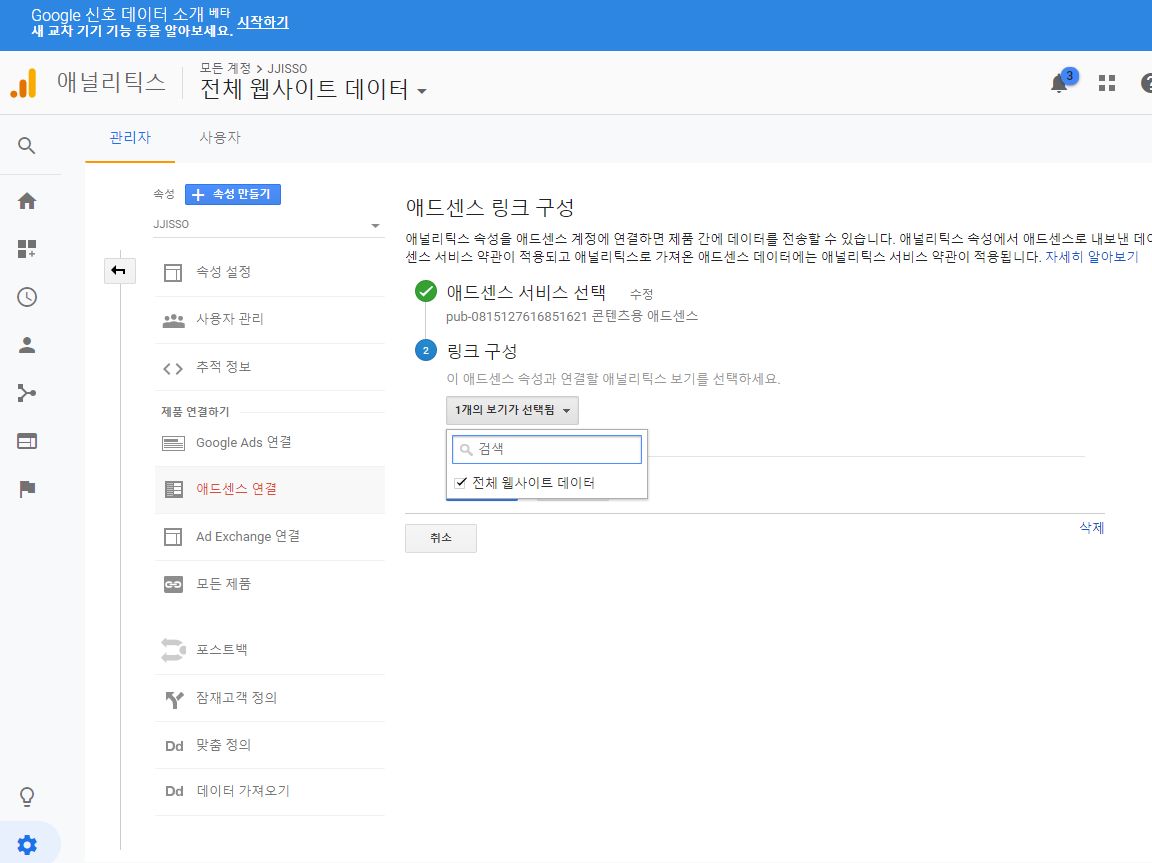Select 애드센스 연결 menu item
The height and width of the screenshot is (863, 1152).
(270, 489)
